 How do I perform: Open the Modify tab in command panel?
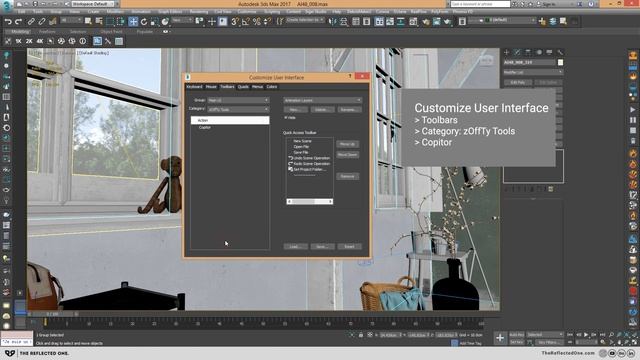[517, 52]
